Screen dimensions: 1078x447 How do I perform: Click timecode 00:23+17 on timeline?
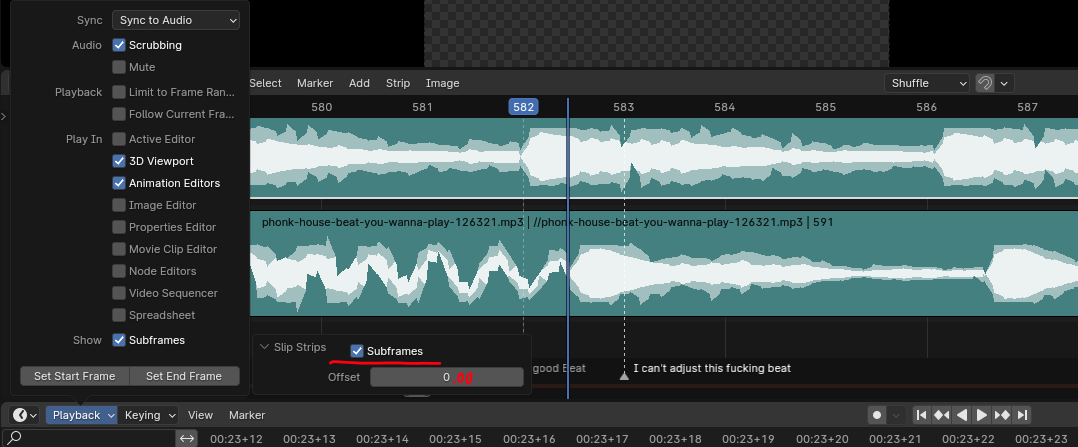(602, 439)
